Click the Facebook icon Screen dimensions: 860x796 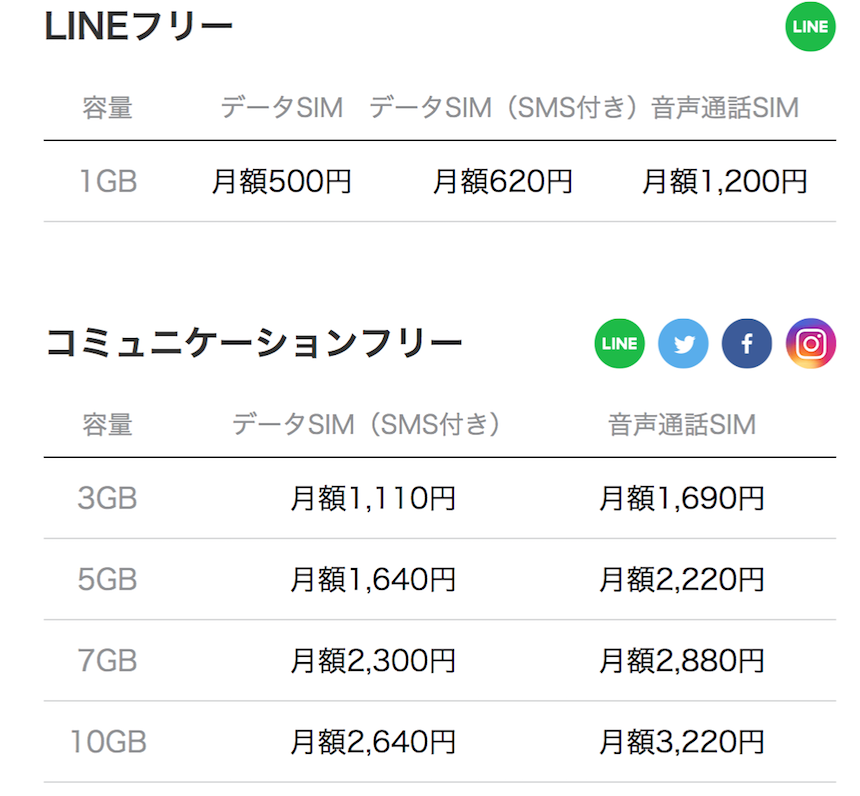click(746, 343)
